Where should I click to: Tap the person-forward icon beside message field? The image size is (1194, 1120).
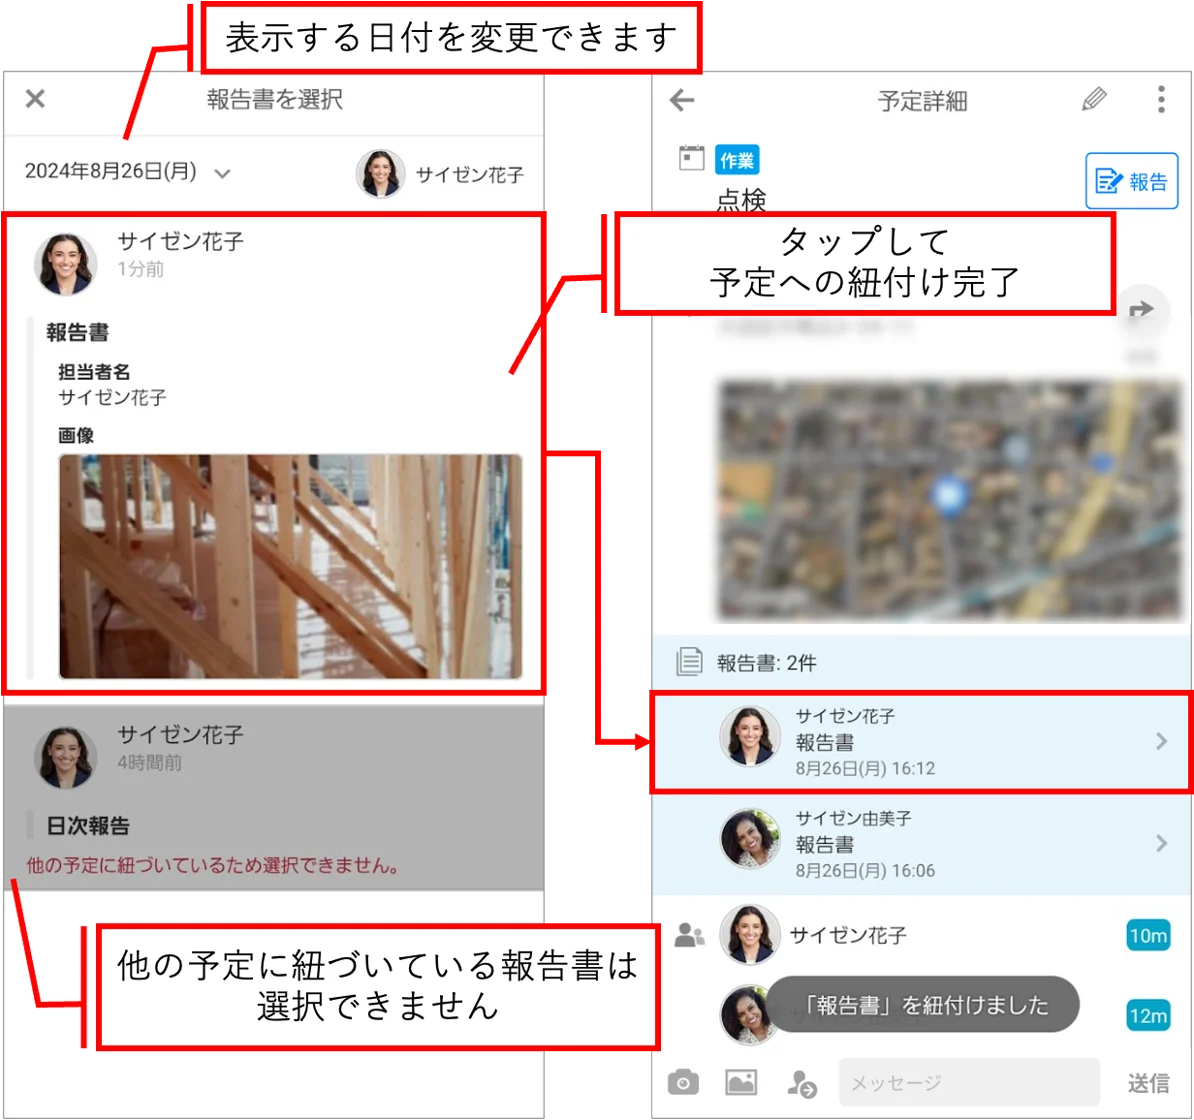801,1083
